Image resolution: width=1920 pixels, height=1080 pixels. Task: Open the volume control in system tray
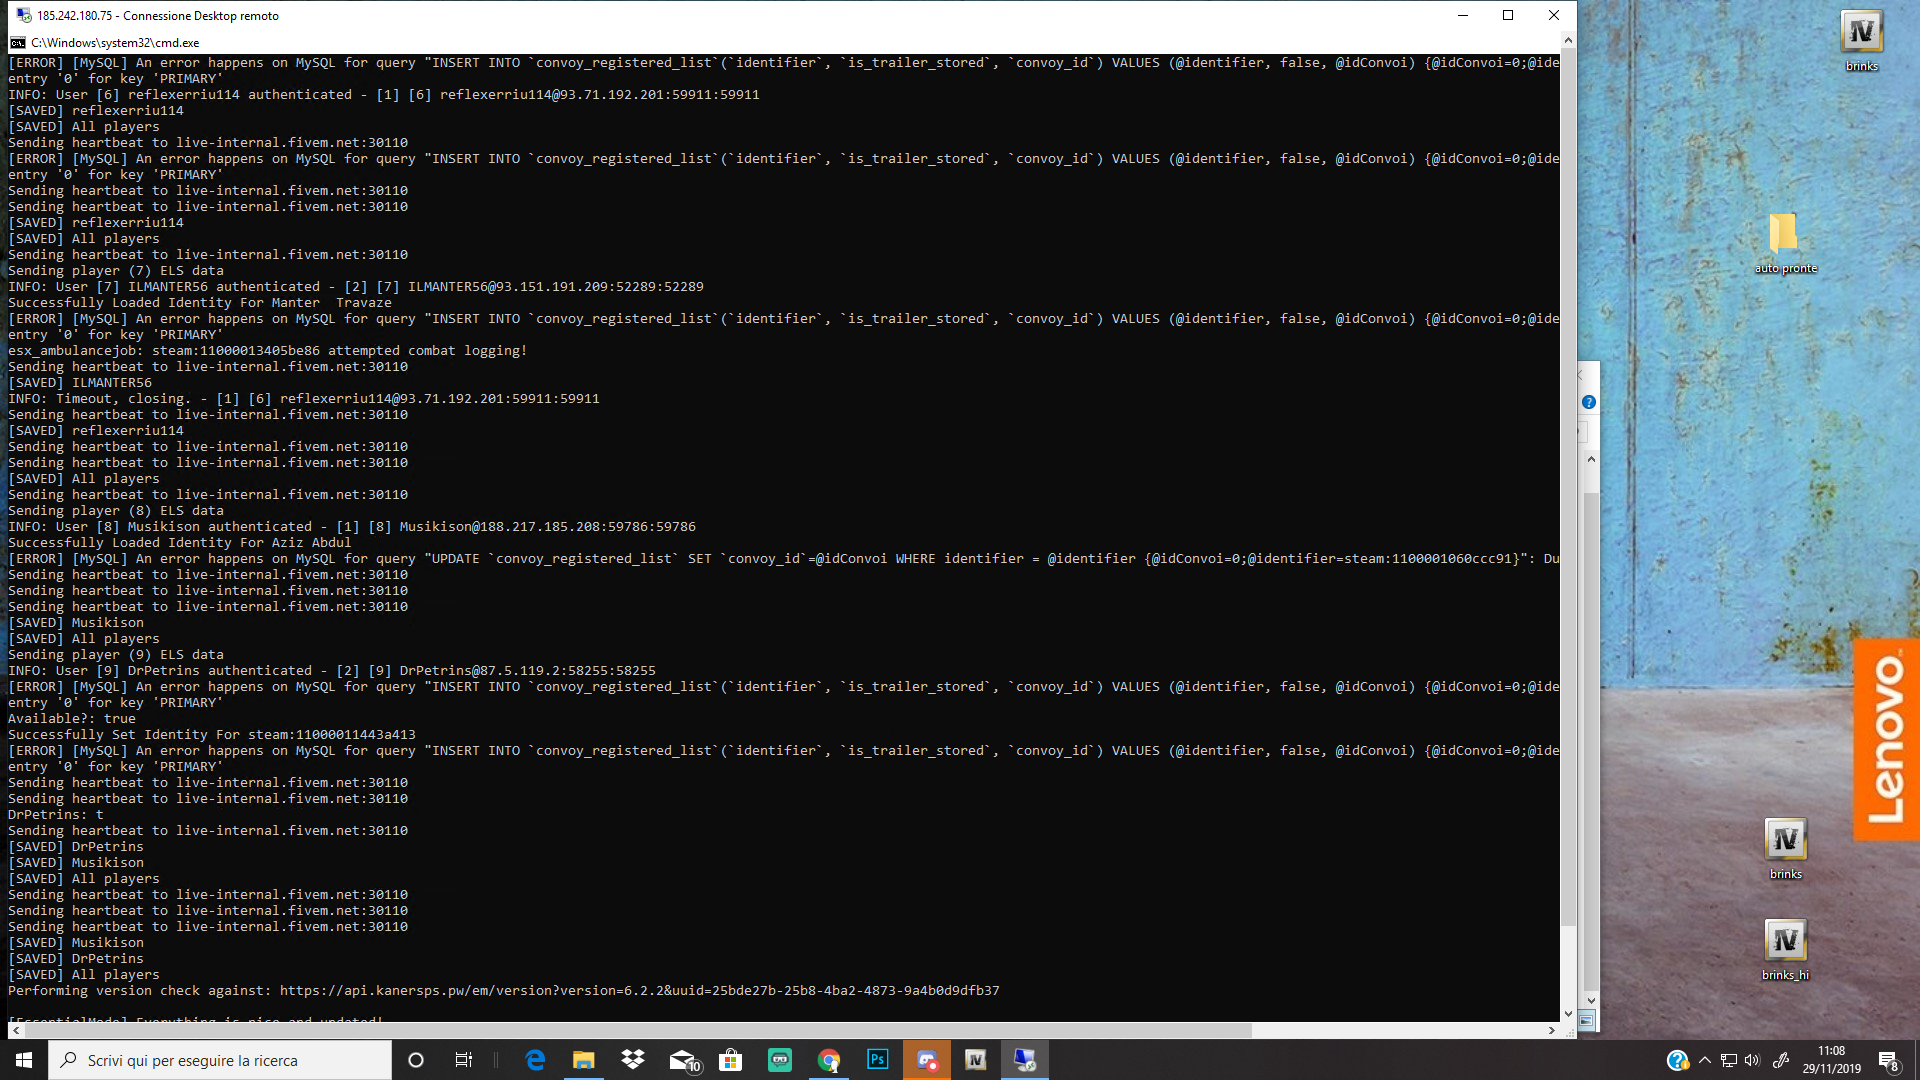click(1752, 1060)
